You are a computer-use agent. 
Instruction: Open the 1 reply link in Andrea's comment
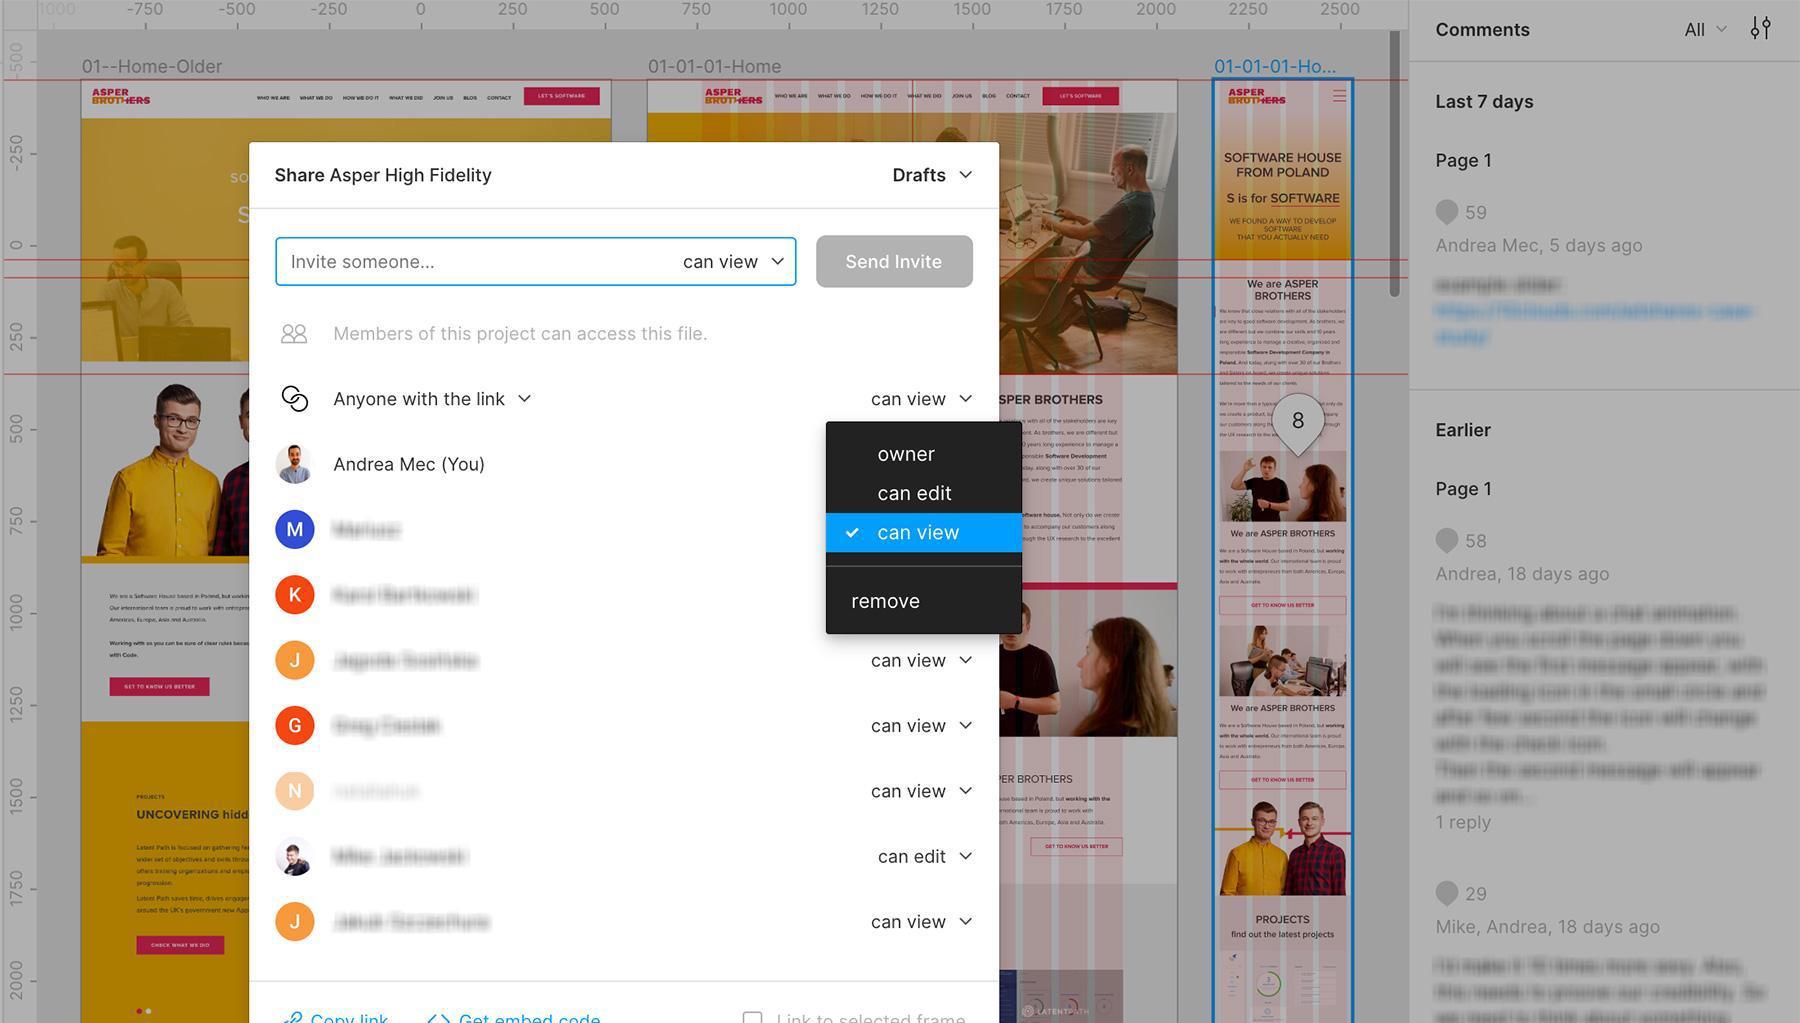click(x=1463, y=821)
